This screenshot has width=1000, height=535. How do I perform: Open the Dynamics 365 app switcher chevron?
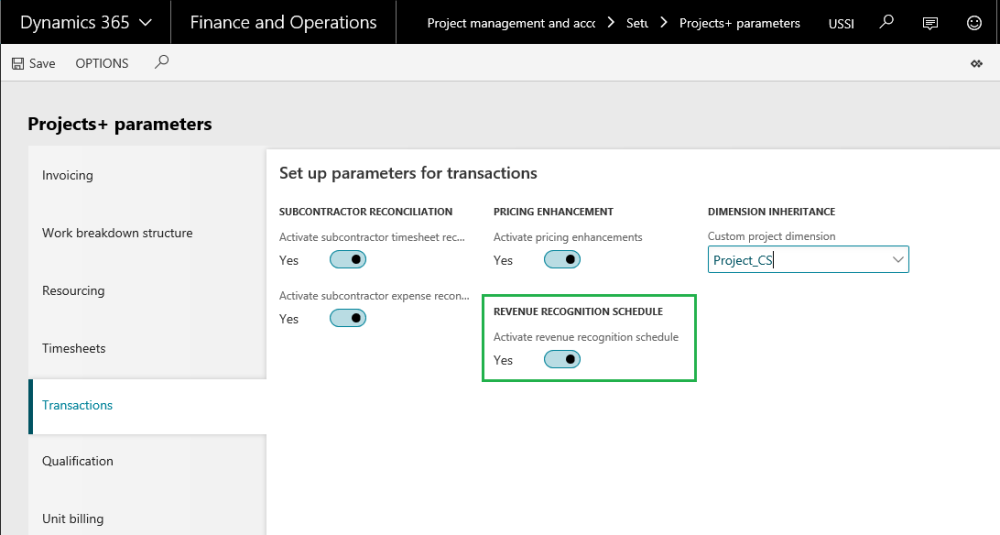[x=146, y=22]
